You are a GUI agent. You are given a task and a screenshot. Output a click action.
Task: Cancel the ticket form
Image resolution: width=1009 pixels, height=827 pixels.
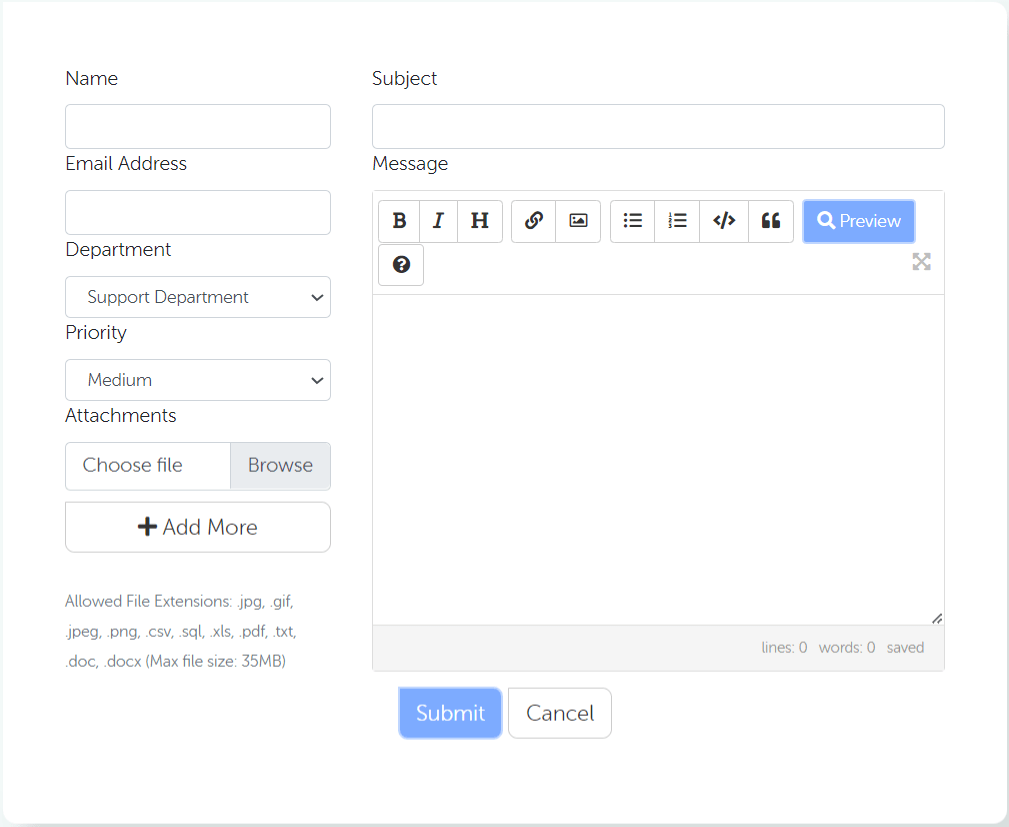(560, 713)
